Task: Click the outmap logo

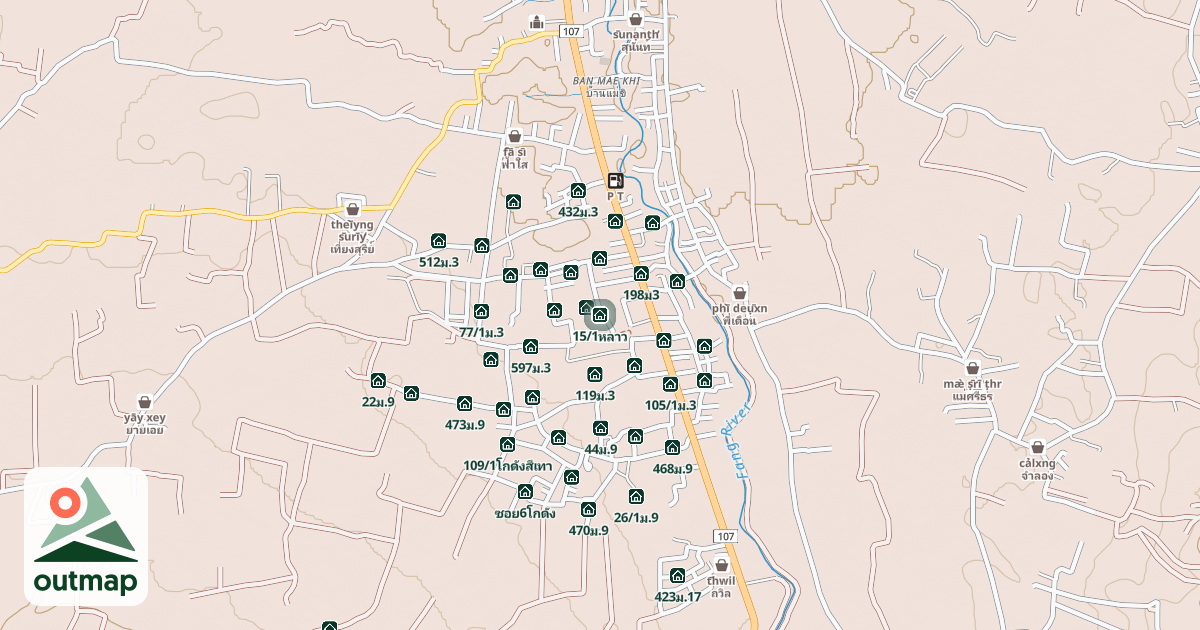Action: [x=86, y=536]
